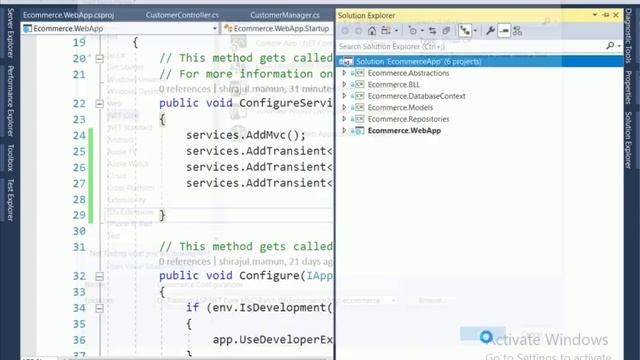Select Ecommerce.WebApp project name
The width and height of the screenshot is (640, 360).
pyautogui.click(x=404, y=131)
